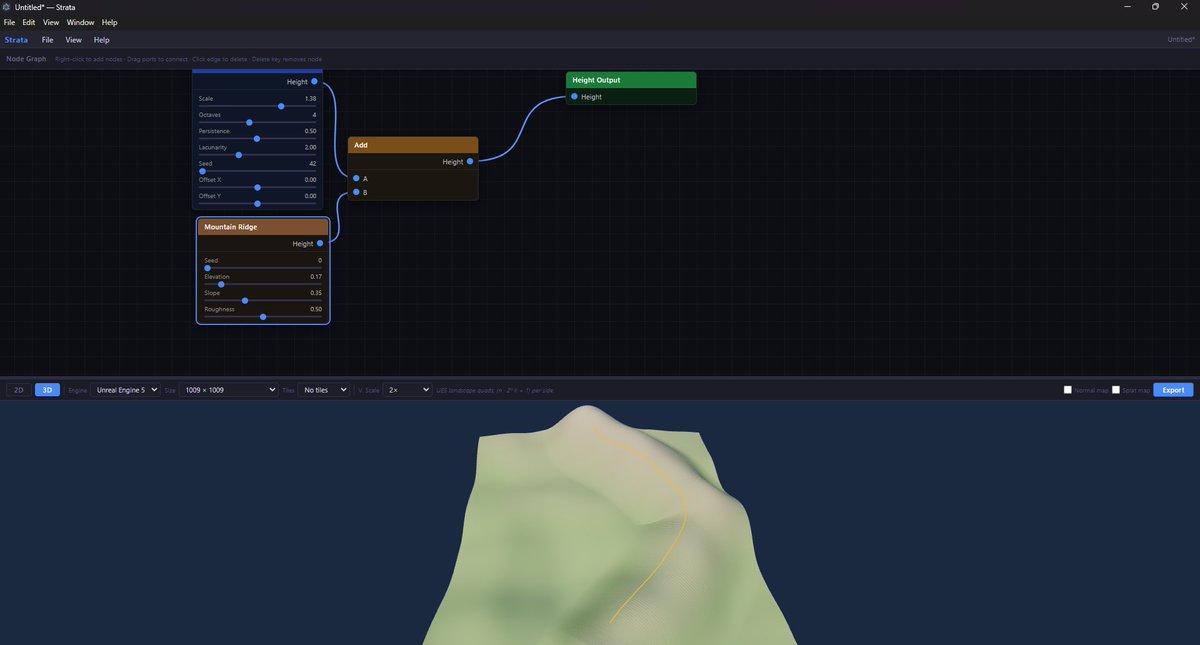Click the Offset X slider
Image resolution: width=1200 pixels, height=645 pixels.
pyautogui.click(x=257, y=187)
